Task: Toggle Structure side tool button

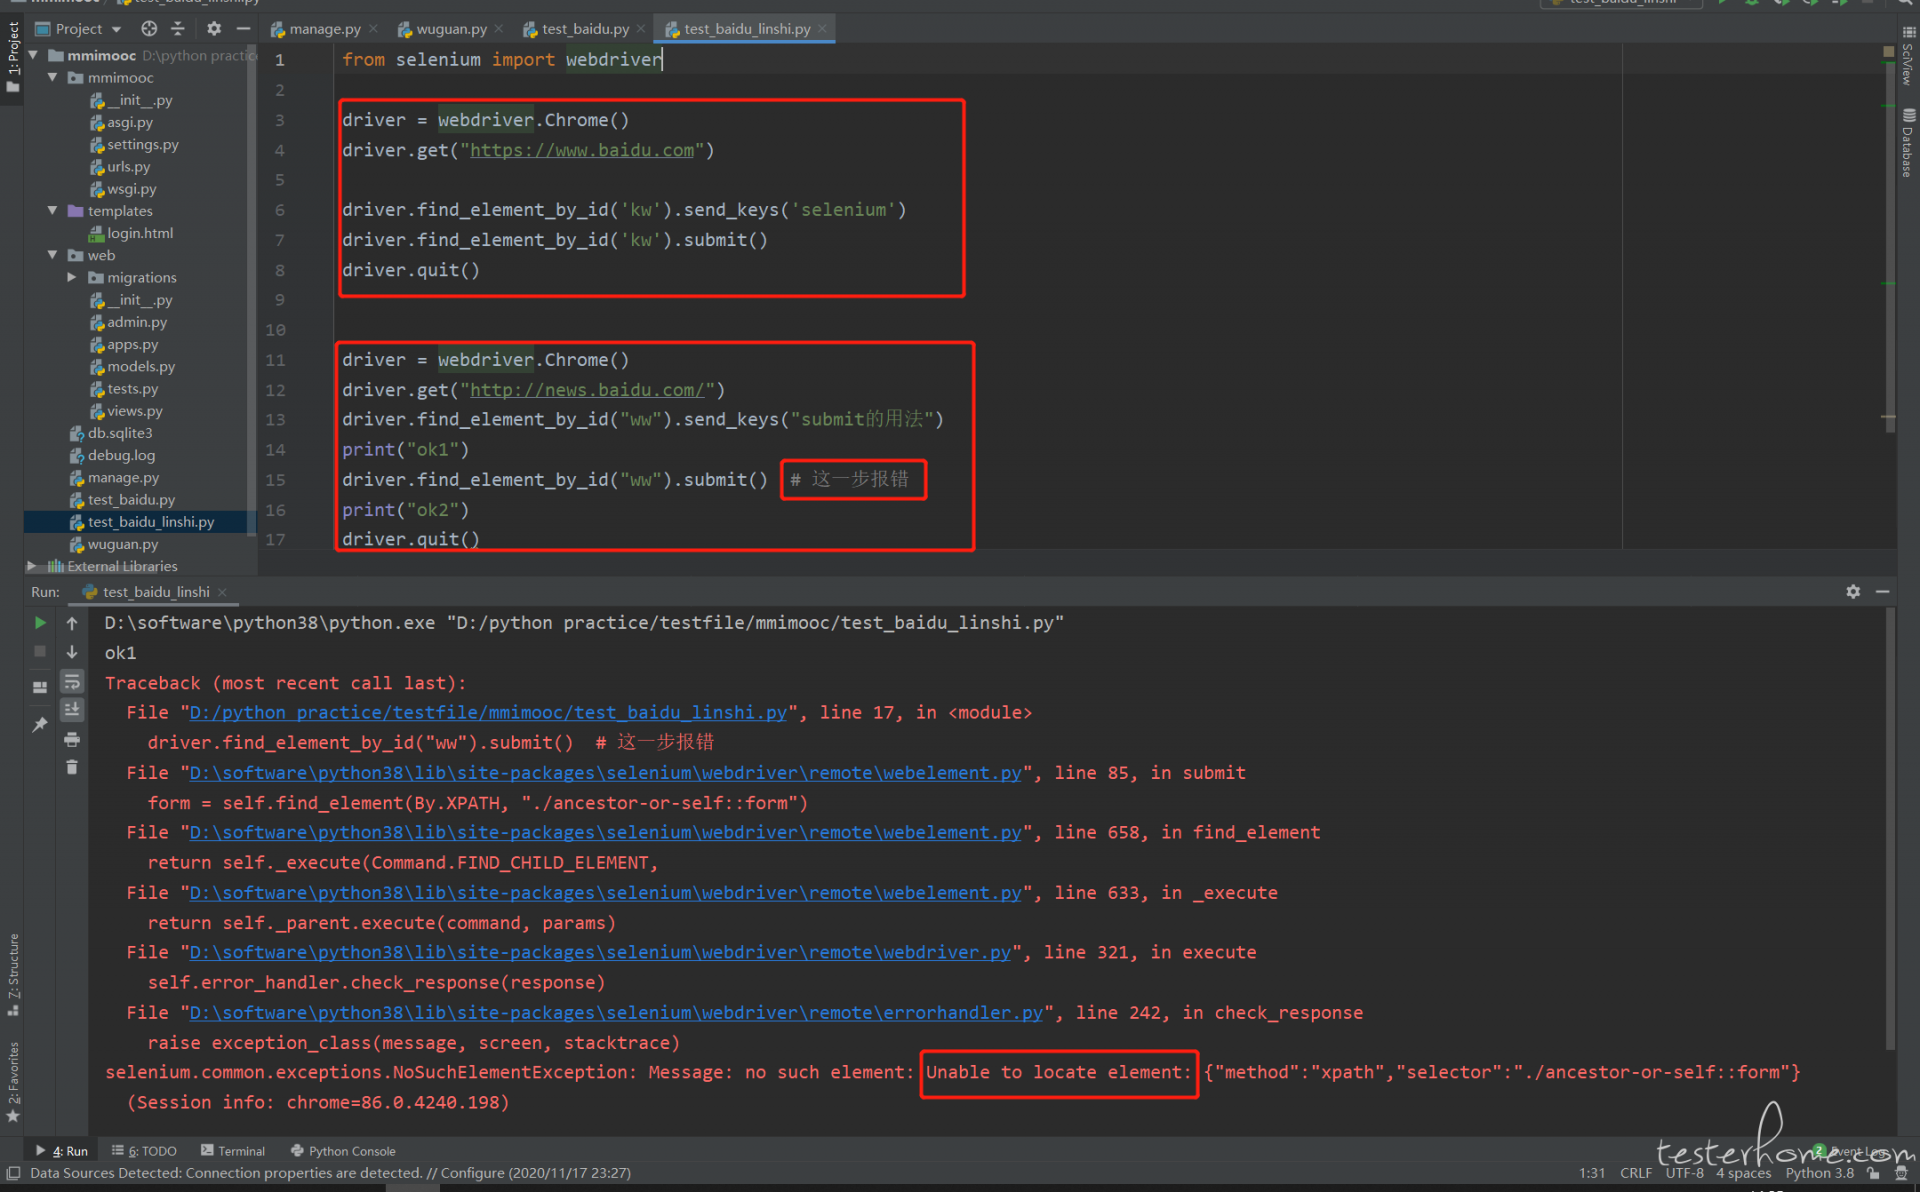Action: coord(12,975)
